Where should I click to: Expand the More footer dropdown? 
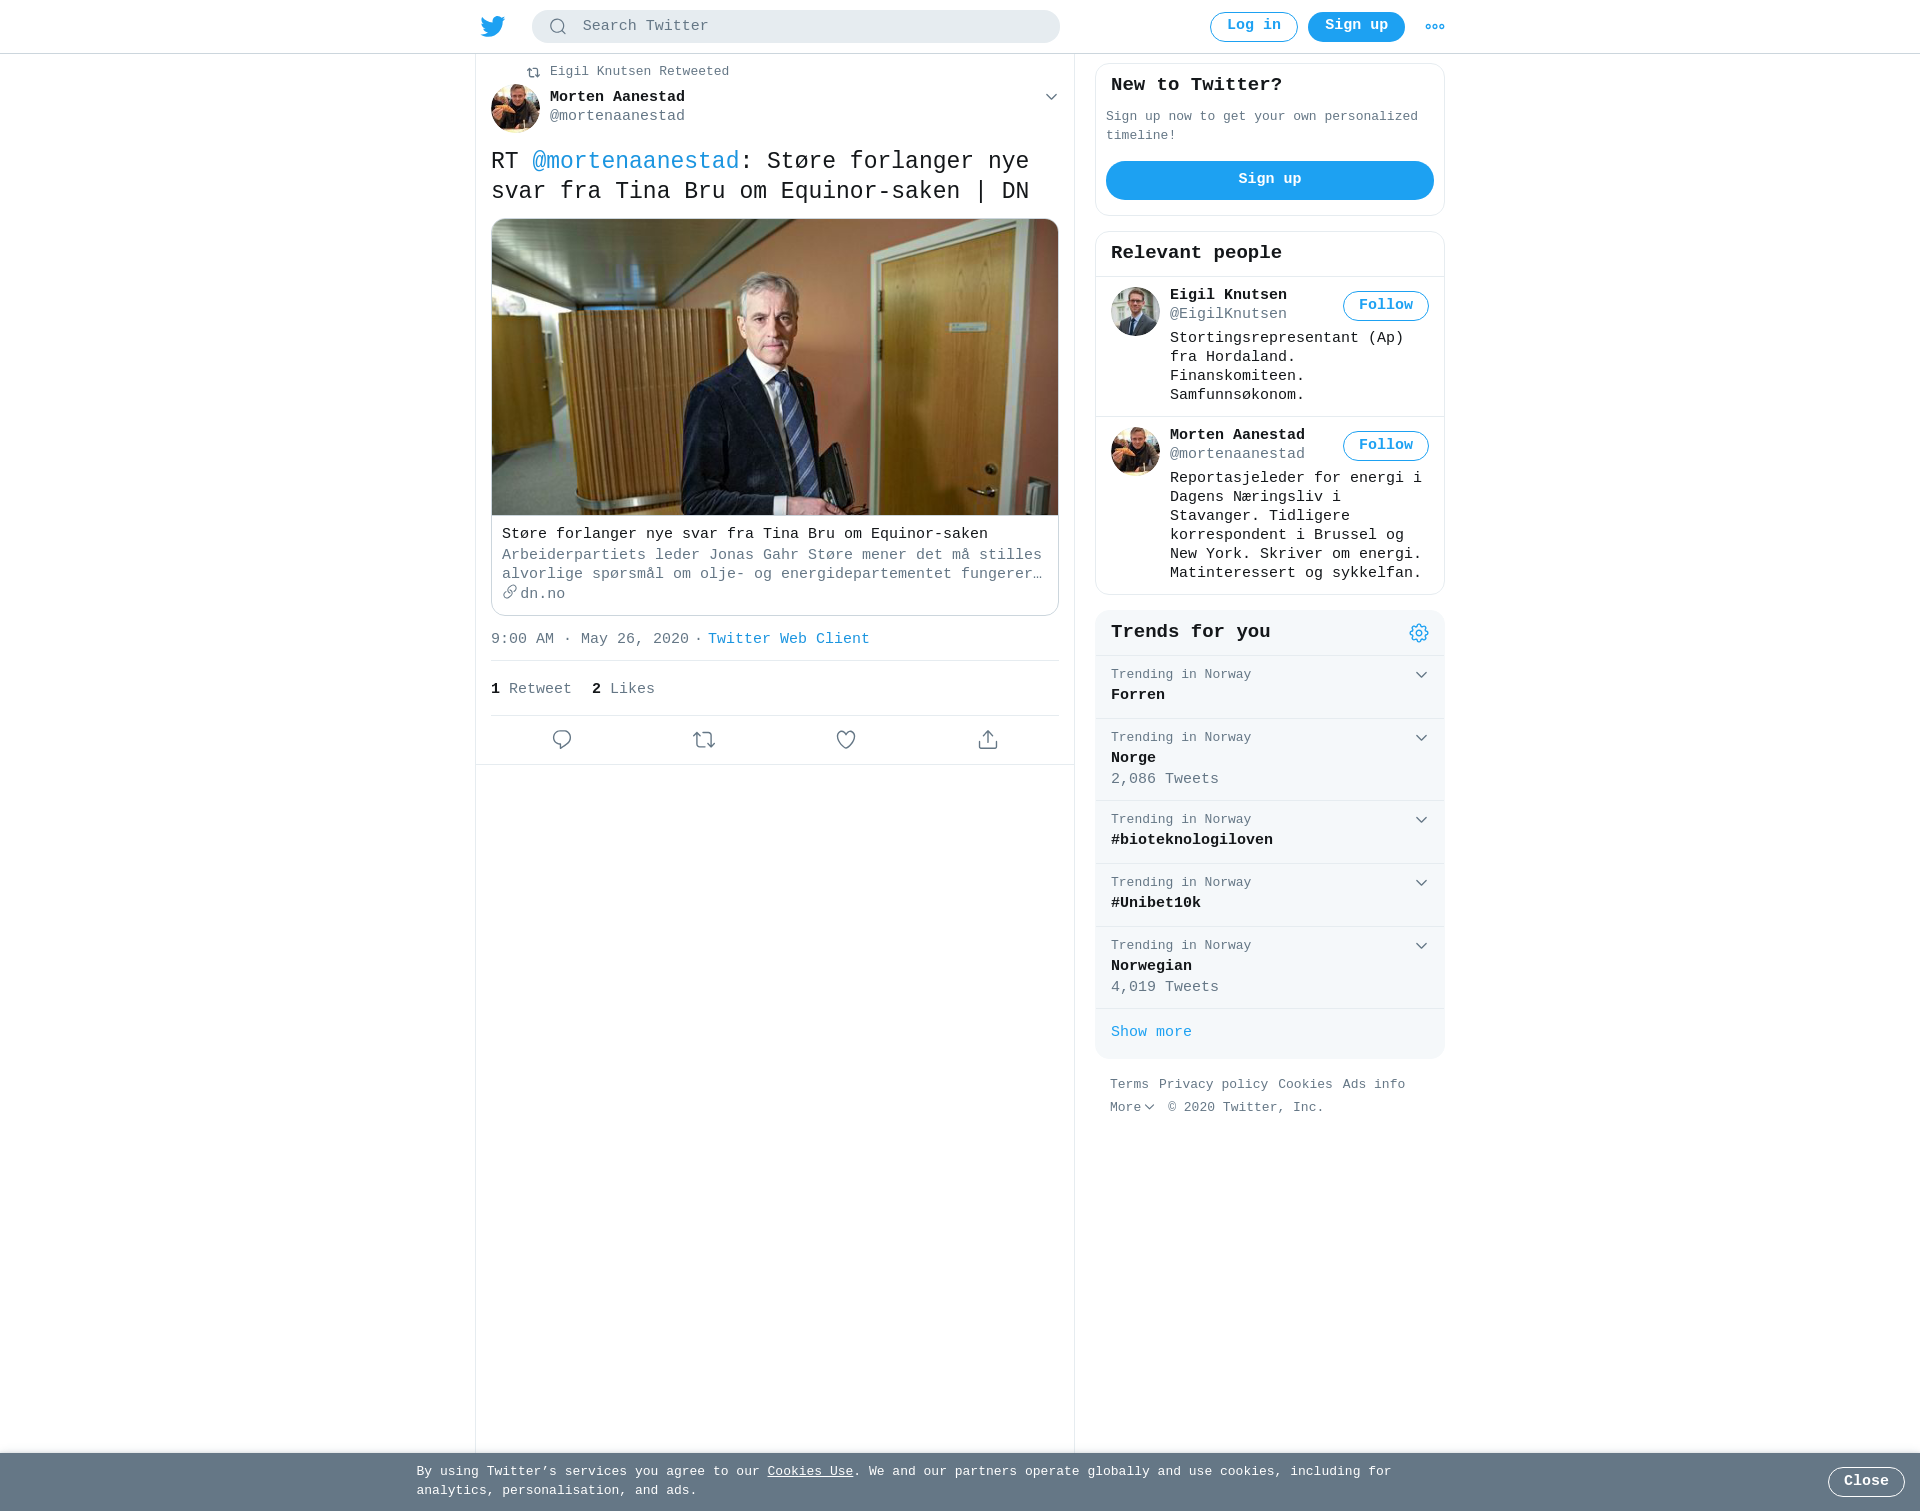click(x=1132, y=1108)
